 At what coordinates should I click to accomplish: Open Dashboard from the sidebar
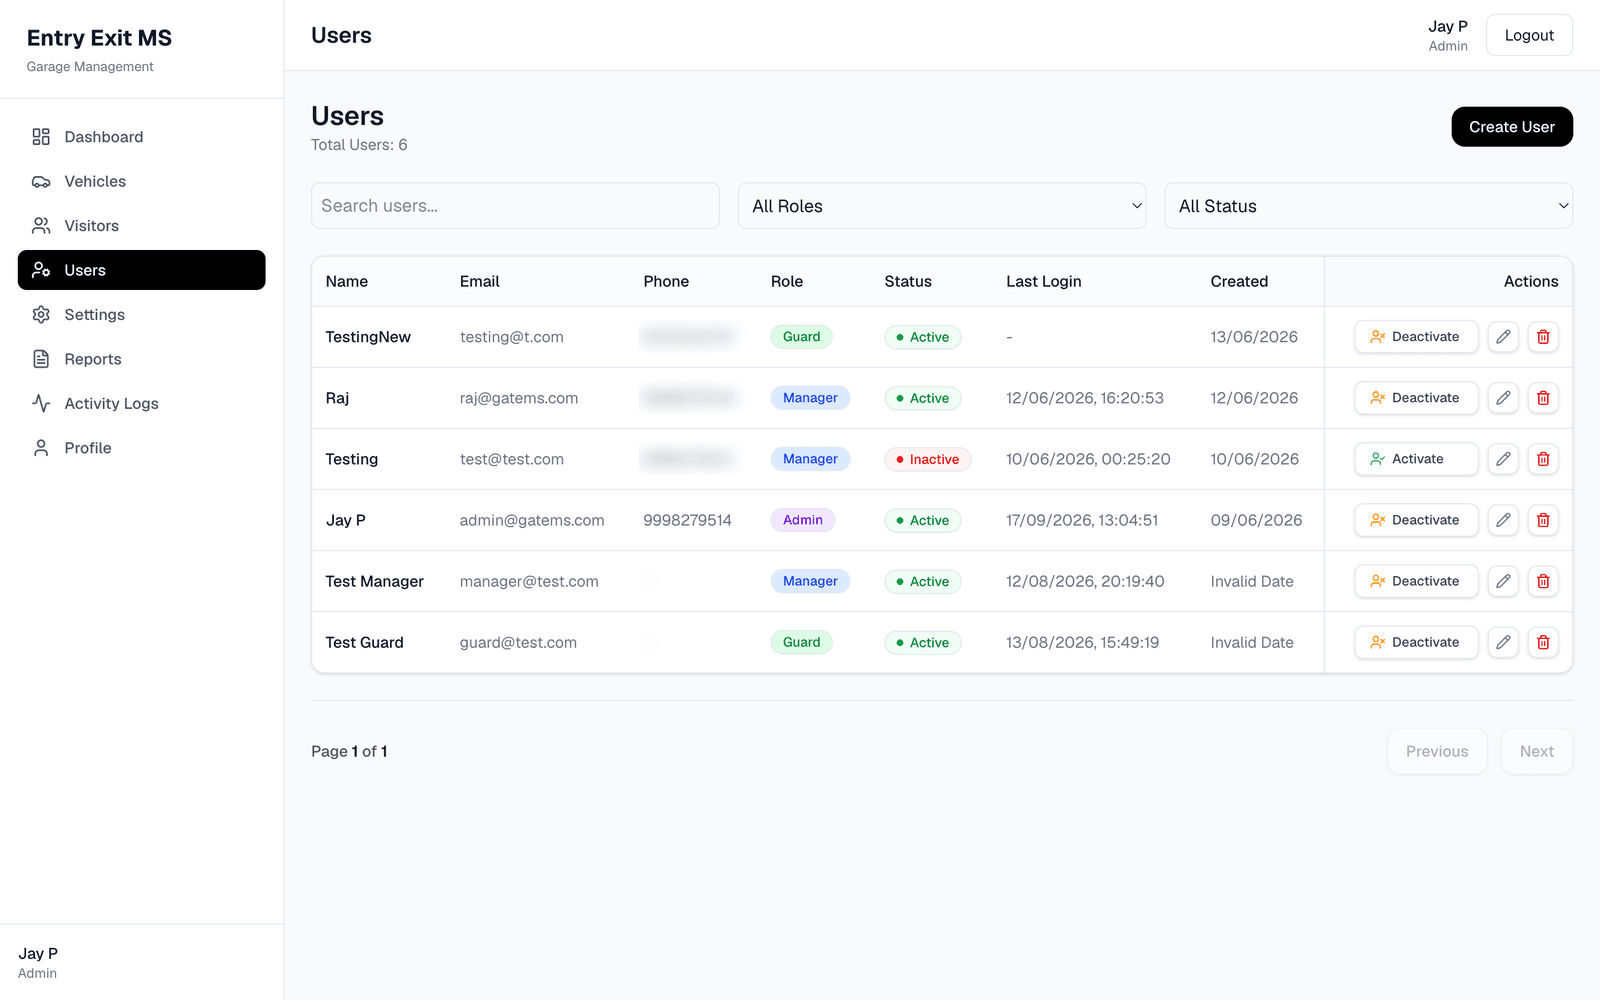click(141, 137)
